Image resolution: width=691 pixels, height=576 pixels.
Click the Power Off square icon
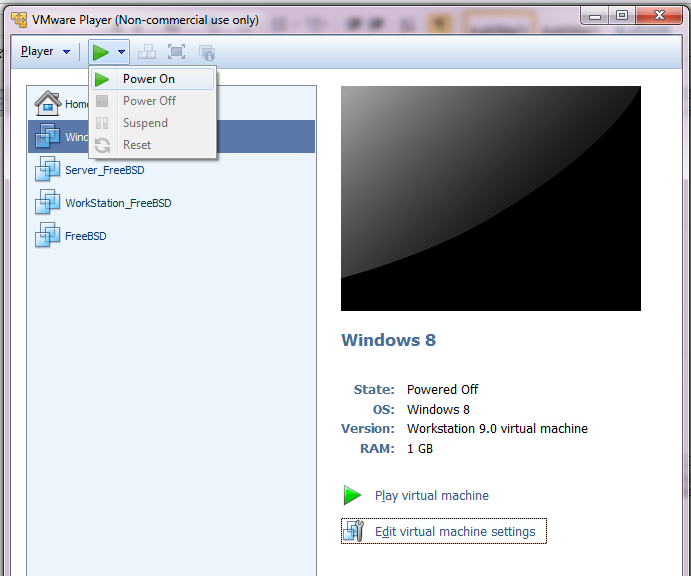pyautogui.click(x=102, y=101)
